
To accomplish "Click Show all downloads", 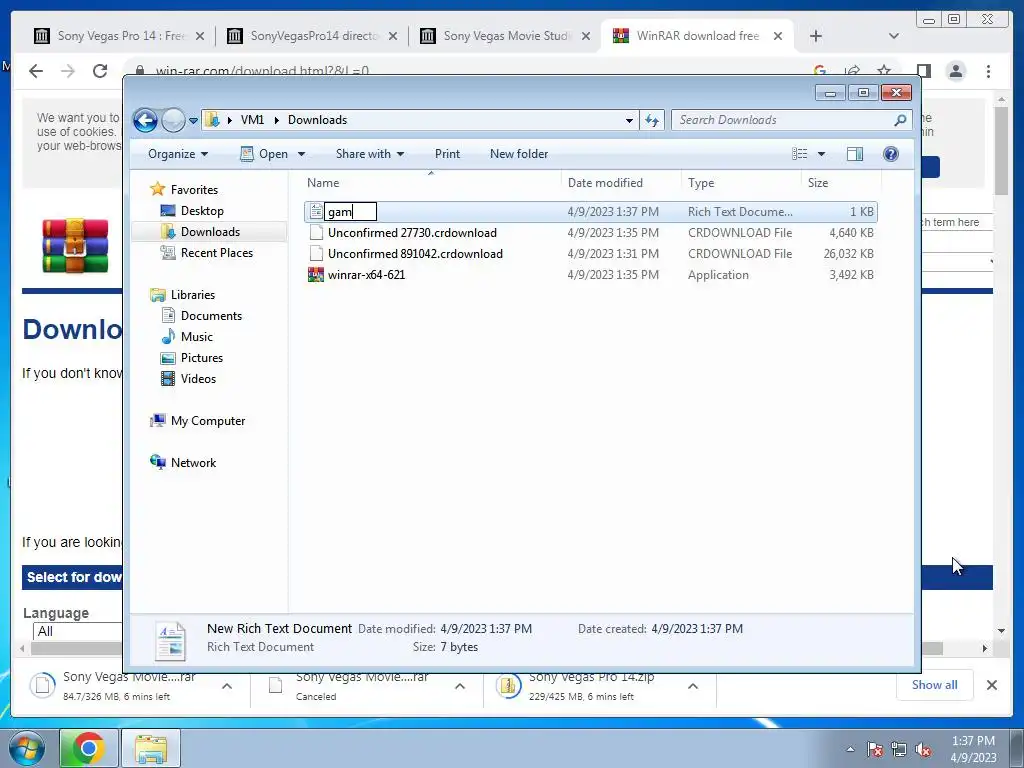I will (935, 685).
